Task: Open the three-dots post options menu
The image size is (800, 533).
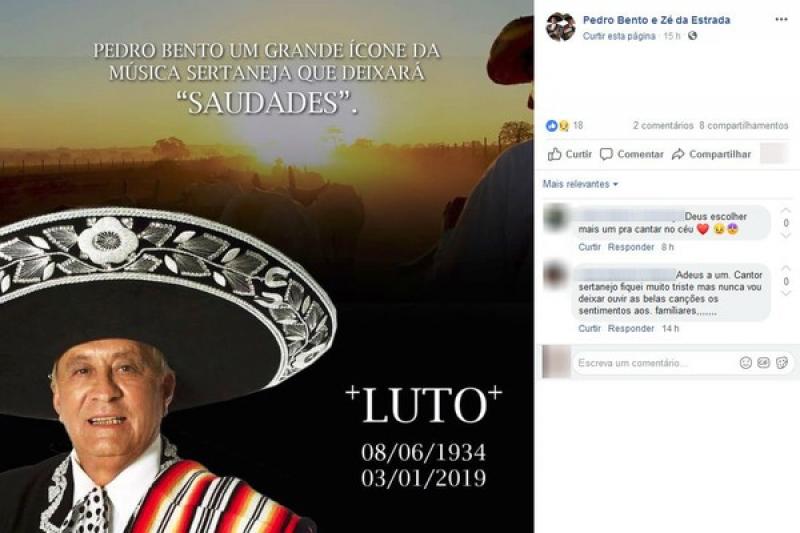Action: tap(781, 19)
